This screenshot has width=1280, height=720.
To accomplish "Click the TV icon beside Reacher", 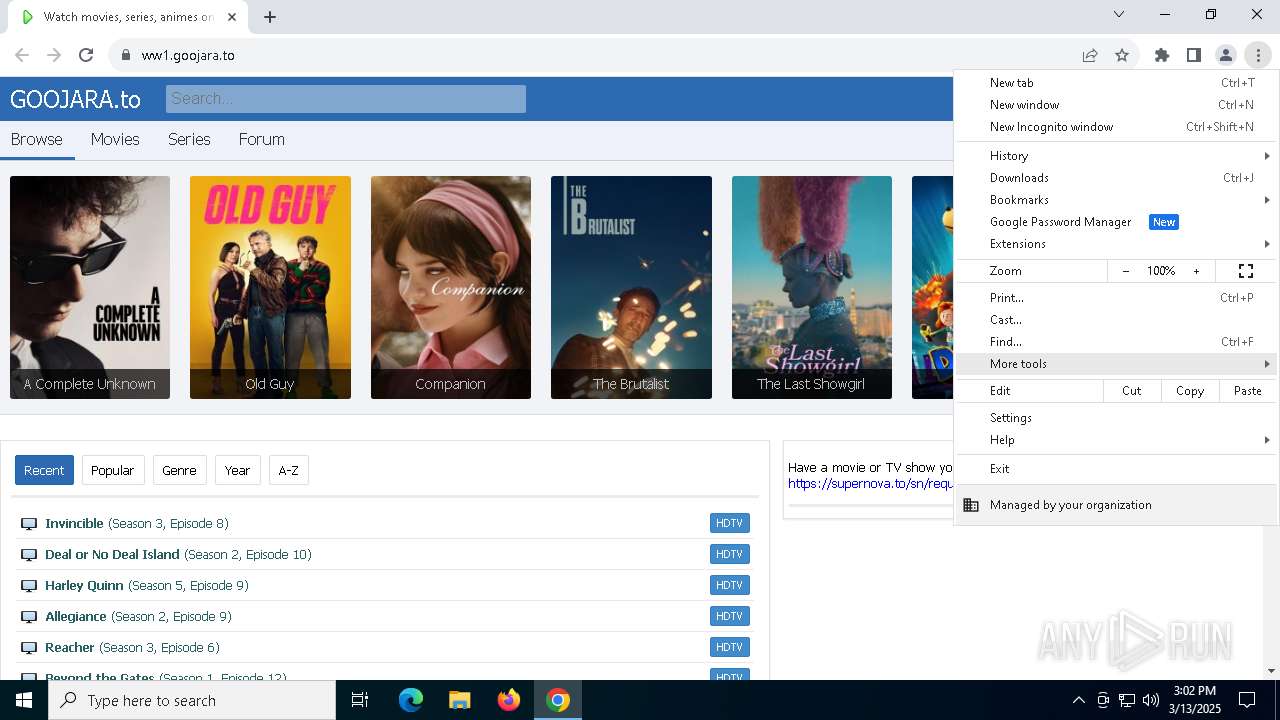I will [x=29, y=648].
